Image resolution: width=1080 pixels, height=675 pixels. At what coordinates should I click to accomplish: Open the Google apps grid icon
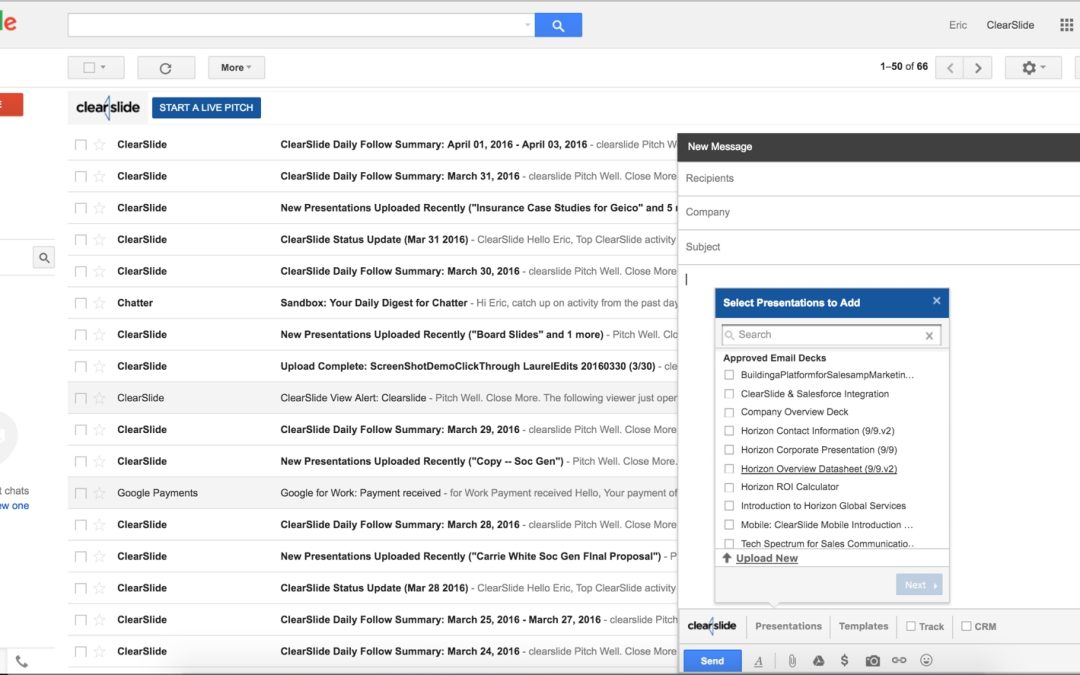click(x=1066, y=25)
